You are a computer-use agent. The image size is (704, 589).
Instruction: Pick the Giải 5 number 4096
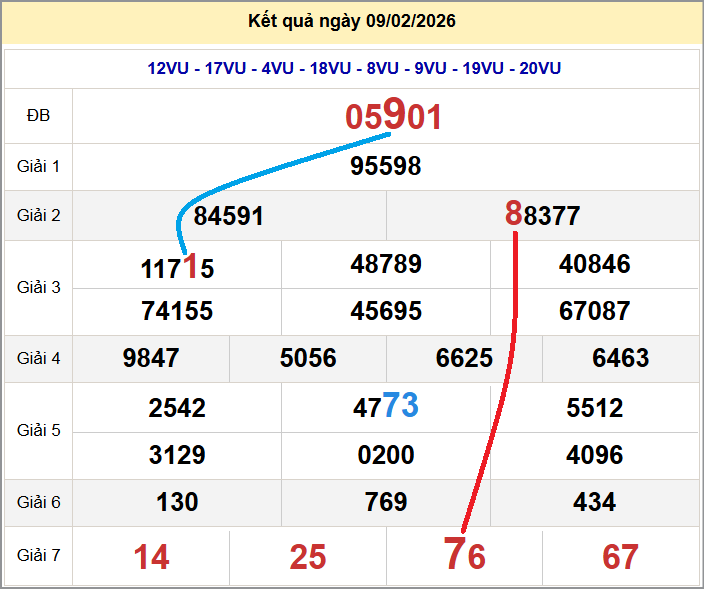[594, 455]
